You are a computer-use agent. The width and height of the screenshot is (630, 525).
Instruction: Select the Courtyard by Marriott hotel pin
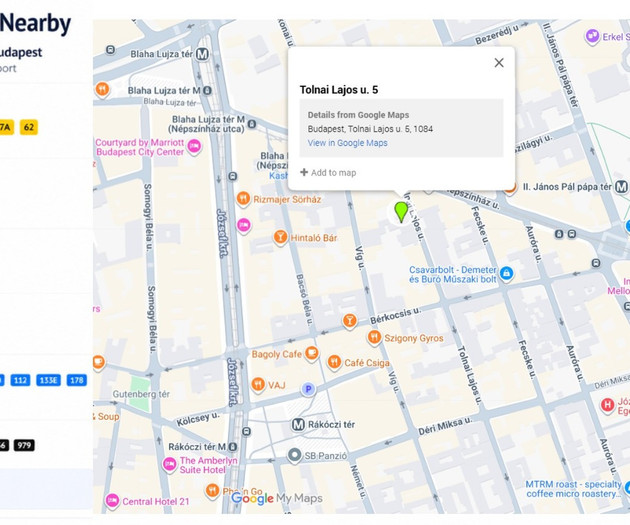click(x=194, y=146)
